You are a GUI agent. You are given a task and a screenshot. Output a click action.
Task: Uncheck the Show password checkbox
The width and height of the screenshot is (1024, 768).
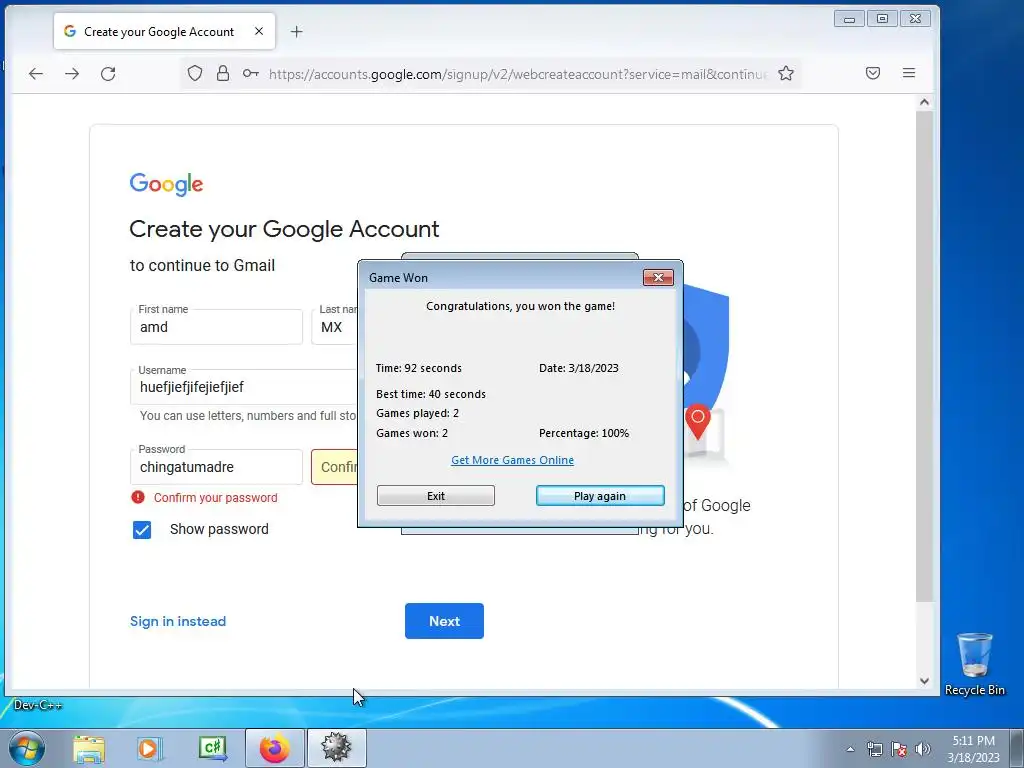click(142, 530)
